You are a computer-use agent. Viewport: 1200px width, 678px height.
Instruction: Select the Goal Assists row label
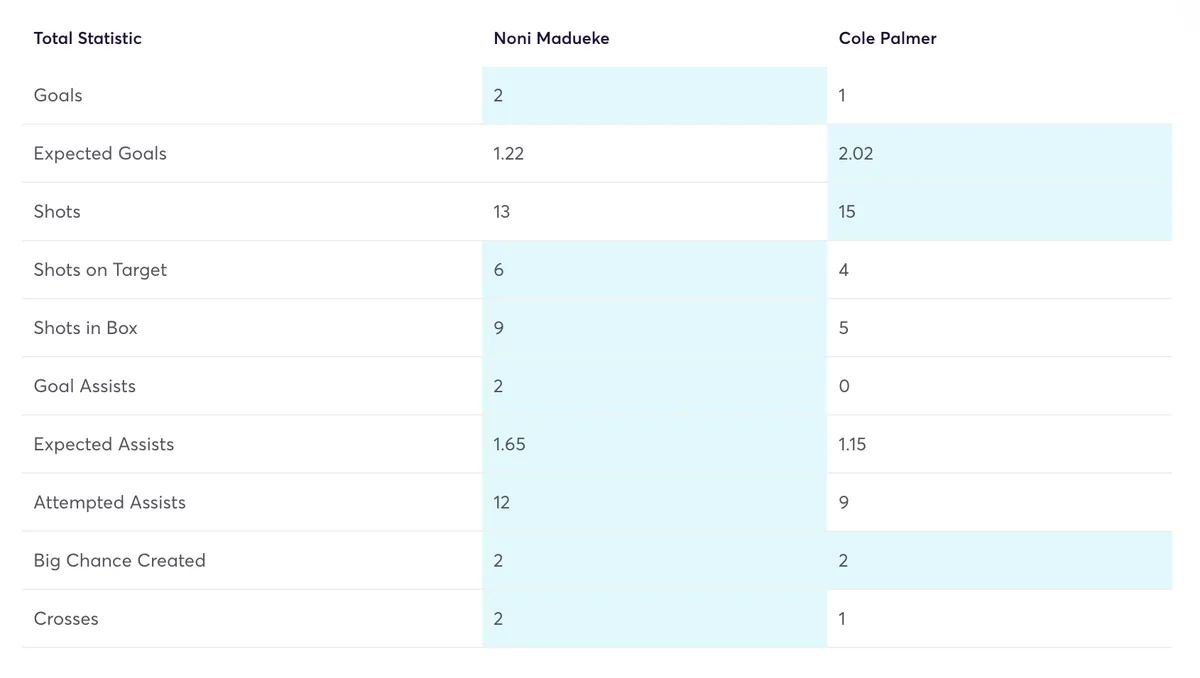[85, 386]
